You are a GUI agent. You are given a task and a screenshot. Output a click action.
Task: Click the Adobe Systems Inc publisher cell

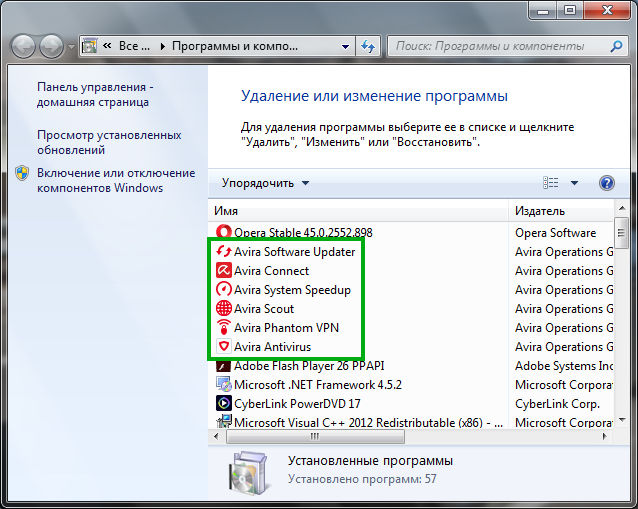coord(564,365)
